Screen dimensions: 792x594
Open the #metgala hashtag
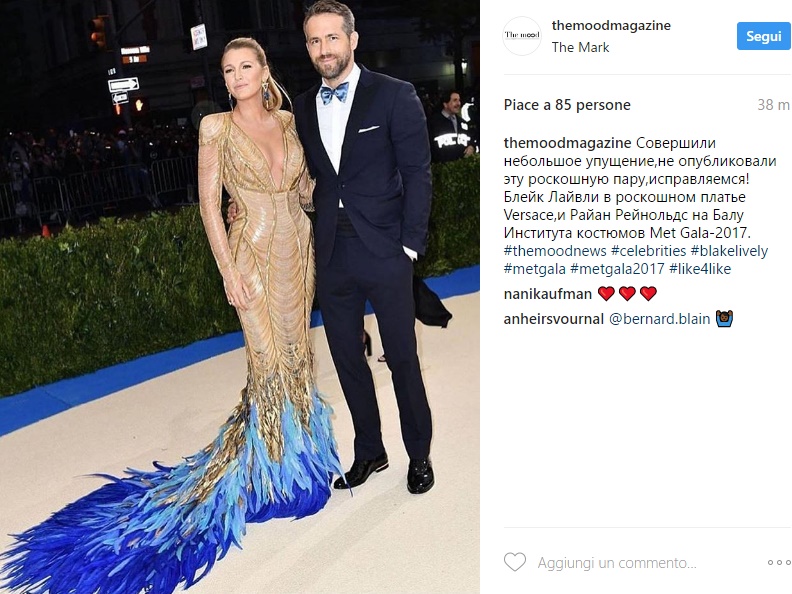click(x=534, y=269)
